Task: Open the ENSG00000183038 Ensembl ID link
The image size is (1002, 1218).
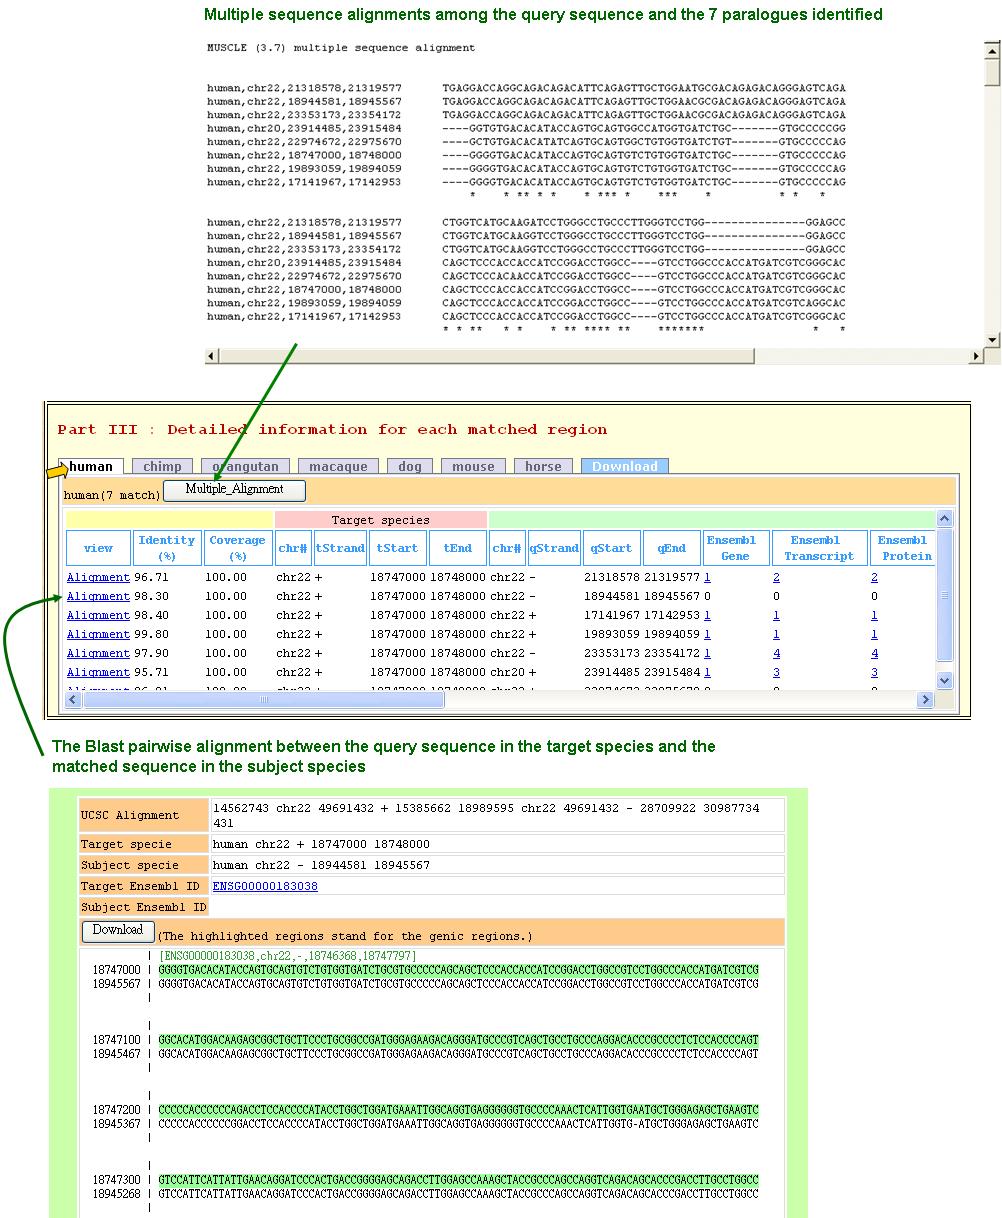Action: pyautogui.click(x=265, y=887)
